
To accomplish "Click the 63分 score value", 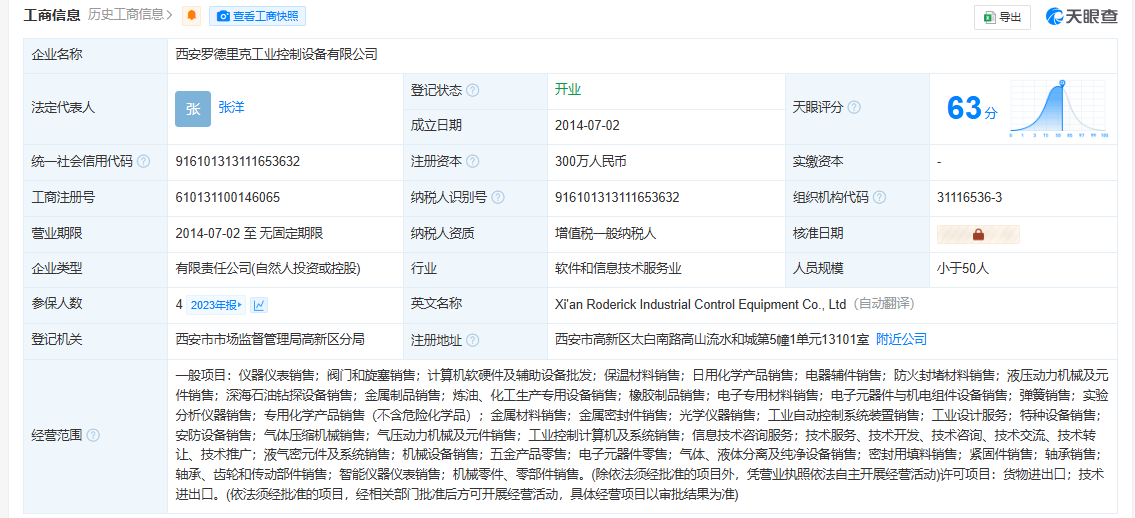I will pos(971,109).
